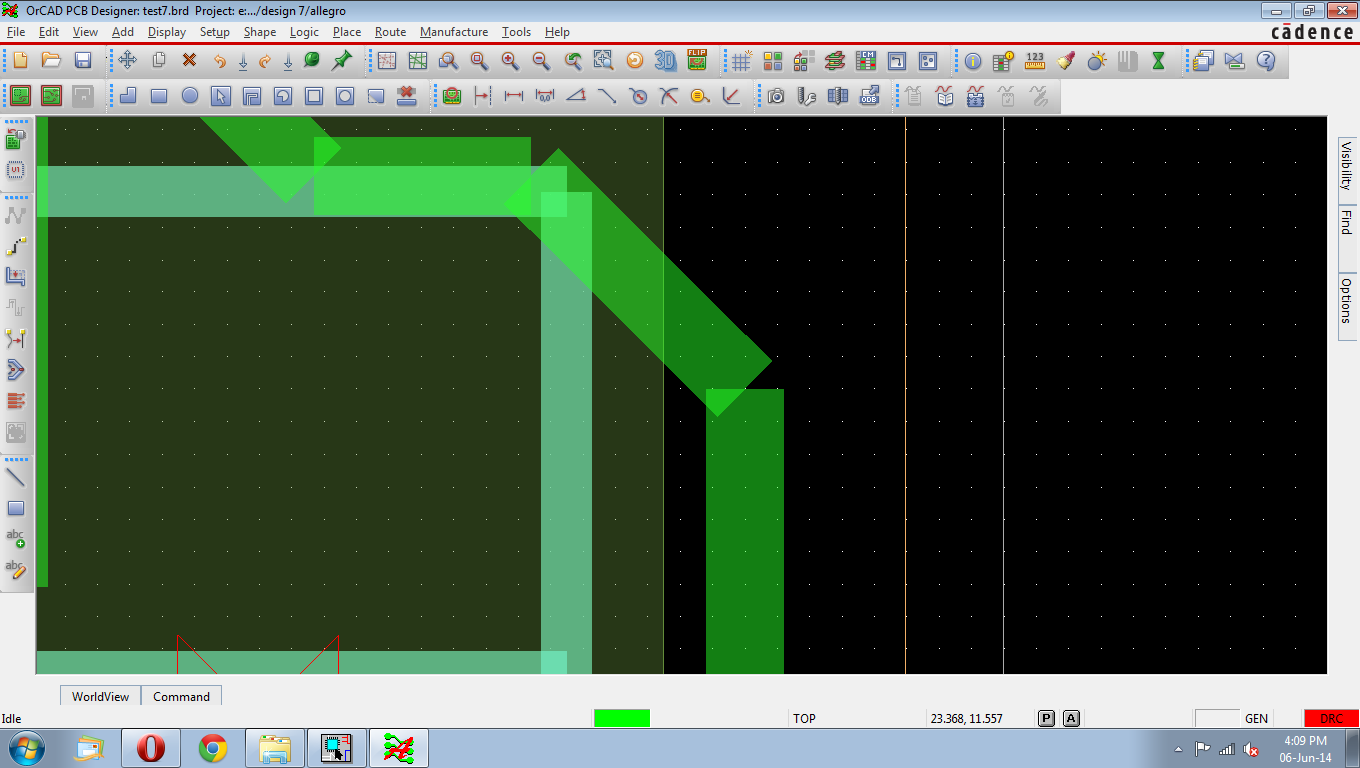Click the Zoom In magnifier icon
Viewport: 1360px width, 768px height.
[x=510, y=61]
